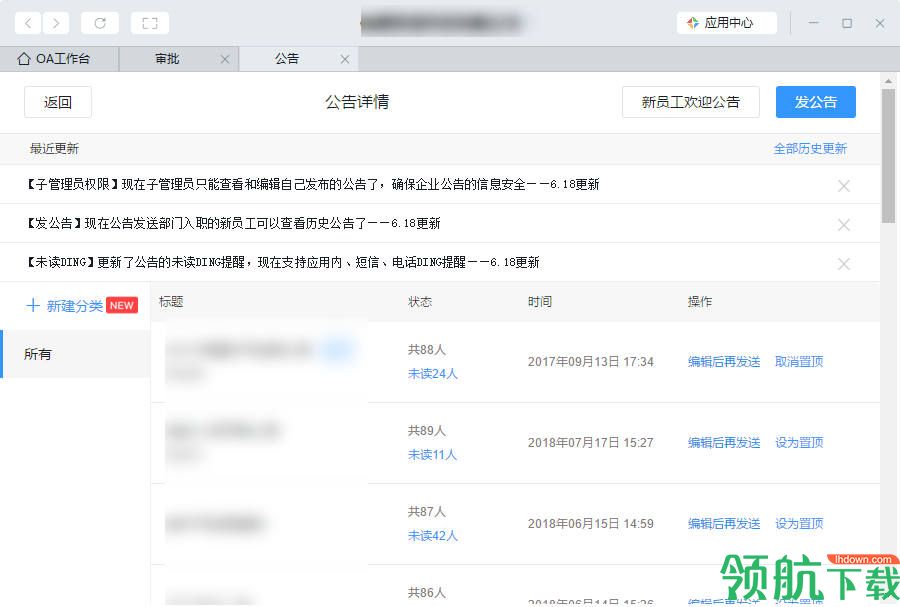Viewport: 900px width, 607px height.
Task: Click the 时间 column header
Action: (540, 302)
